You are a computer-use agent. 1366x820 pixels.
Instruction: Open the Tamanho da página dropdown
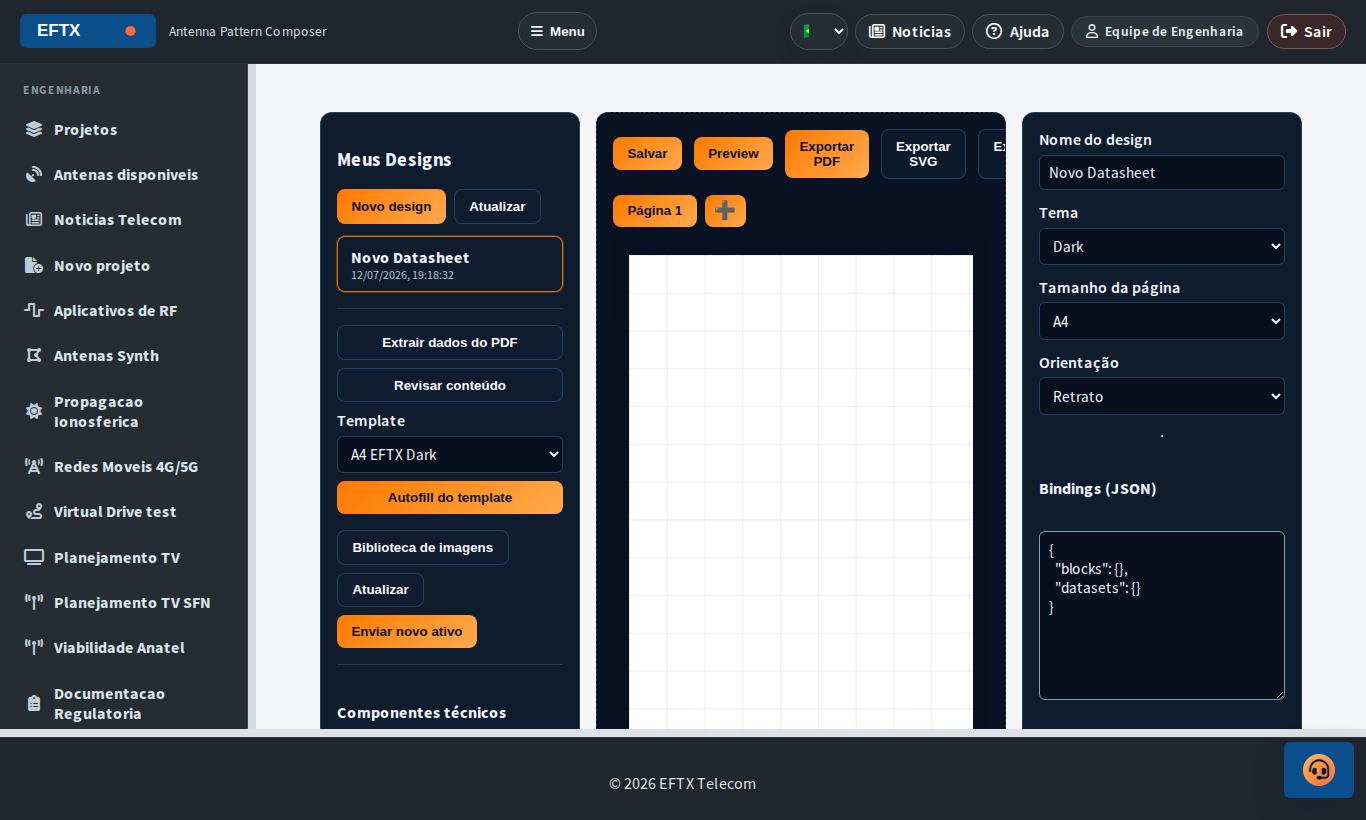(1162, 321)
